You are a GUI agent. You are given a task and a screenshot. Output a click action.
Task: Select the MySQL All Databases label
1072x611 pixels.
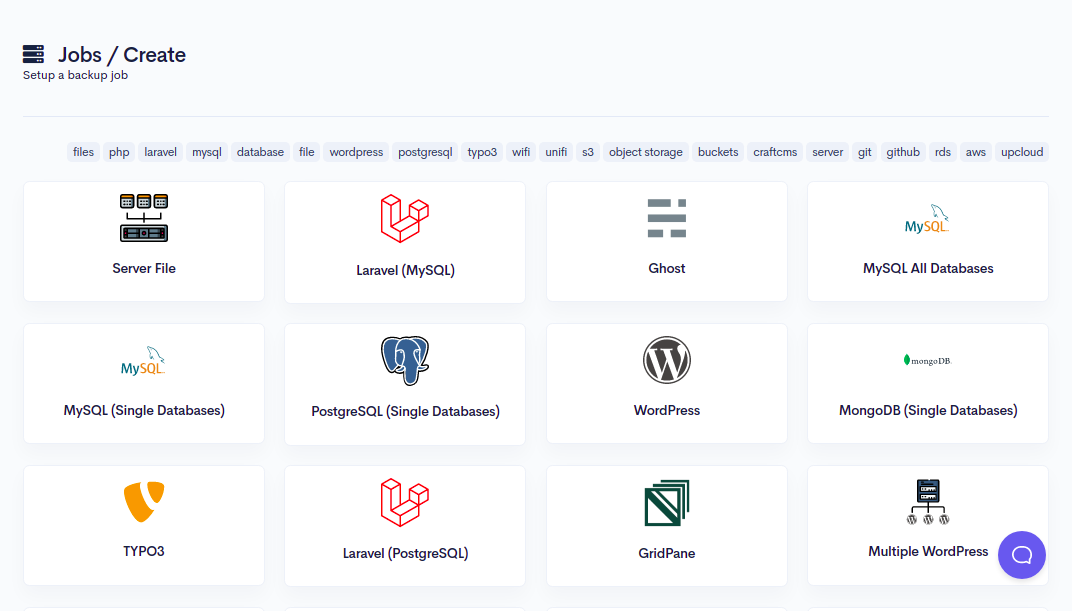pos(928,269)
